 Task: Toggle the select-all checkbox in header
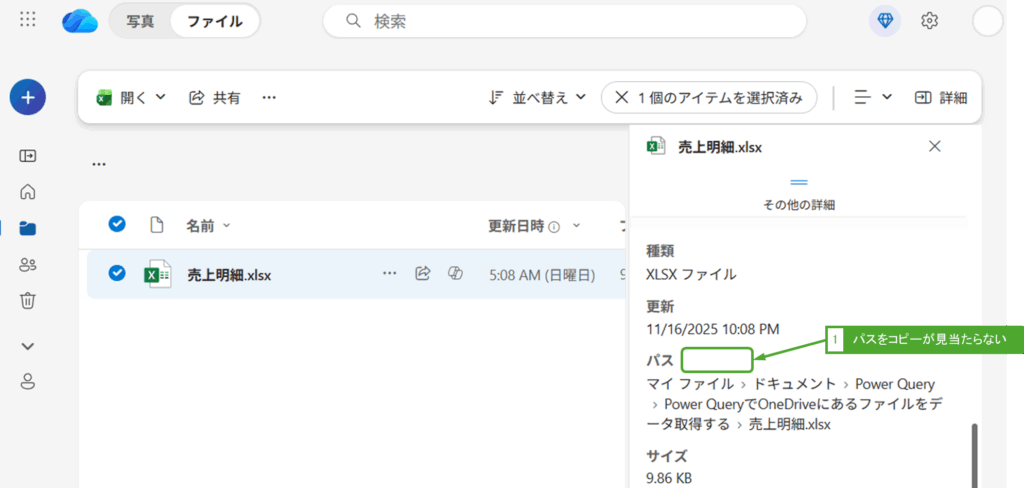point(117,224)
